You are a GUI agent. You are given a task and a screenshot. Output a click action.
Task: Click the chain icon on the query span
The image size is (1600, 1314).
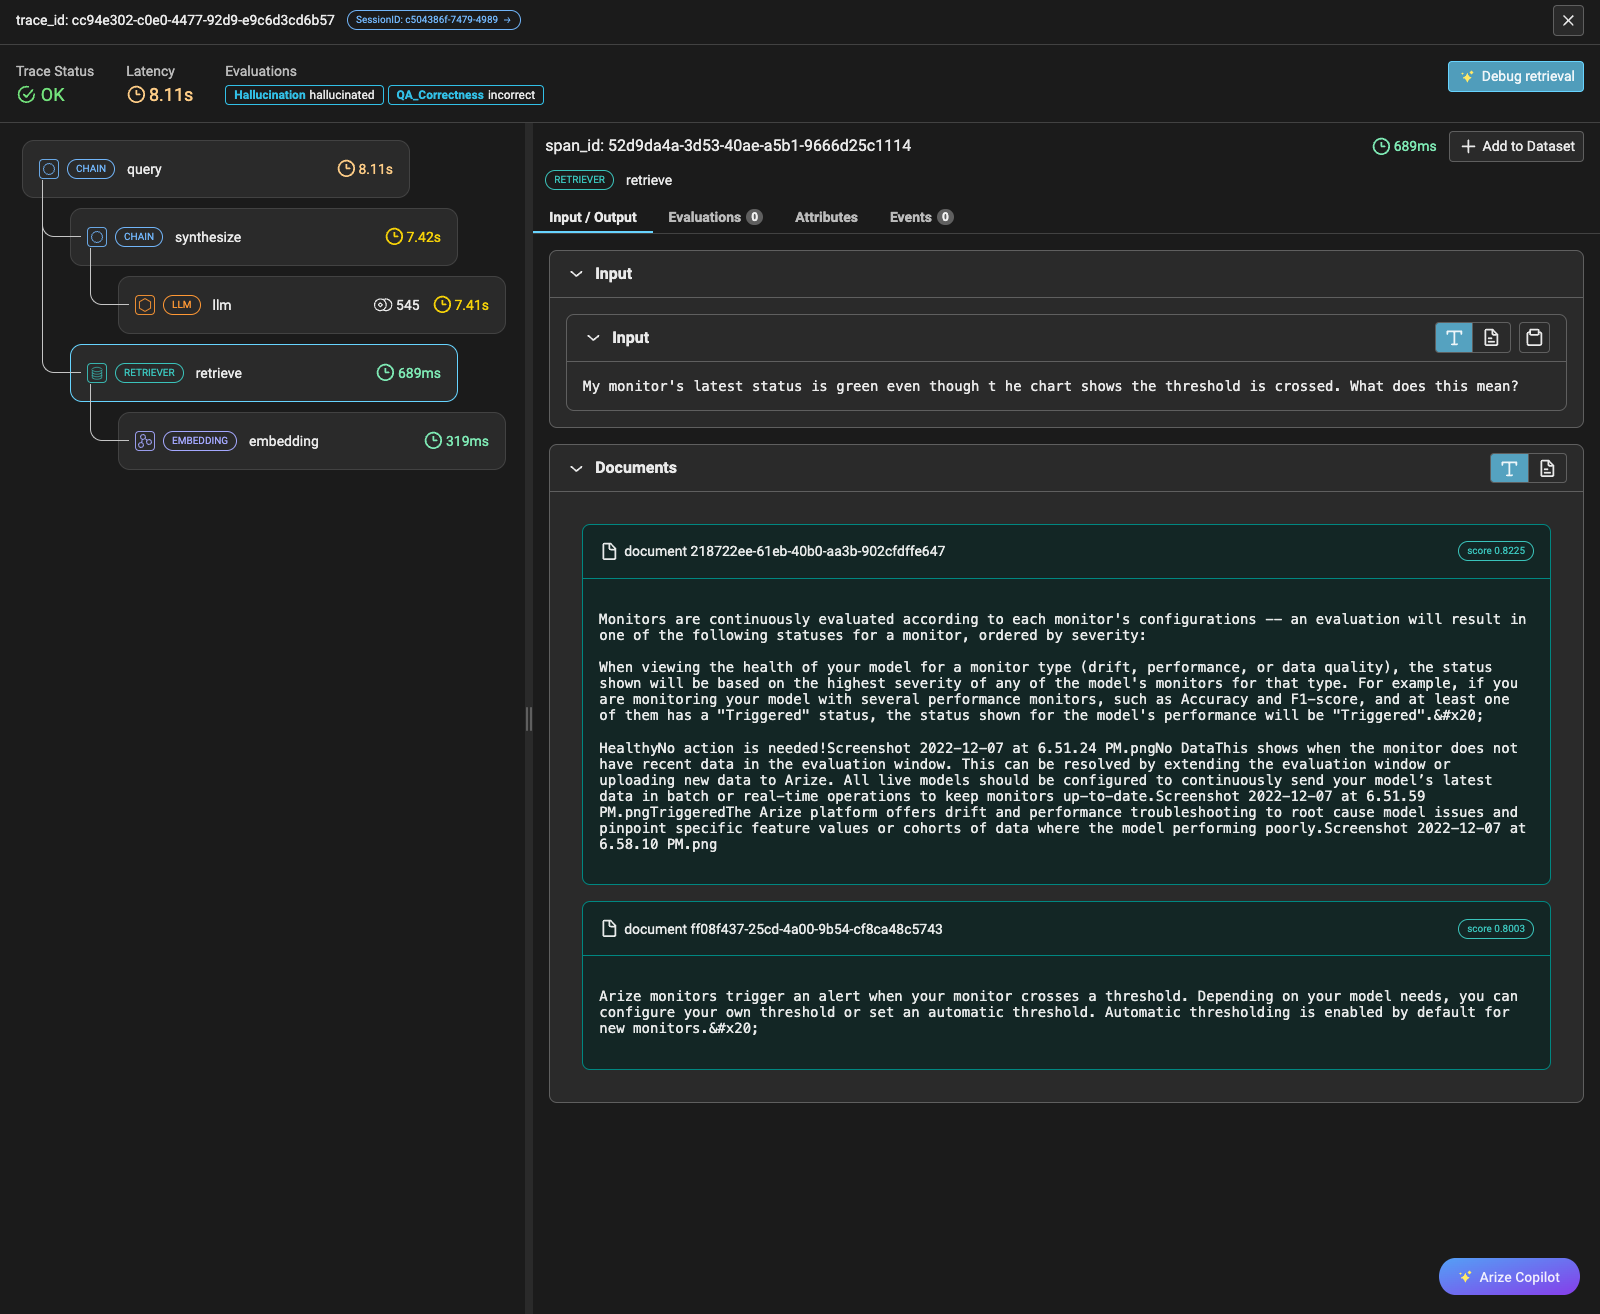49,168
